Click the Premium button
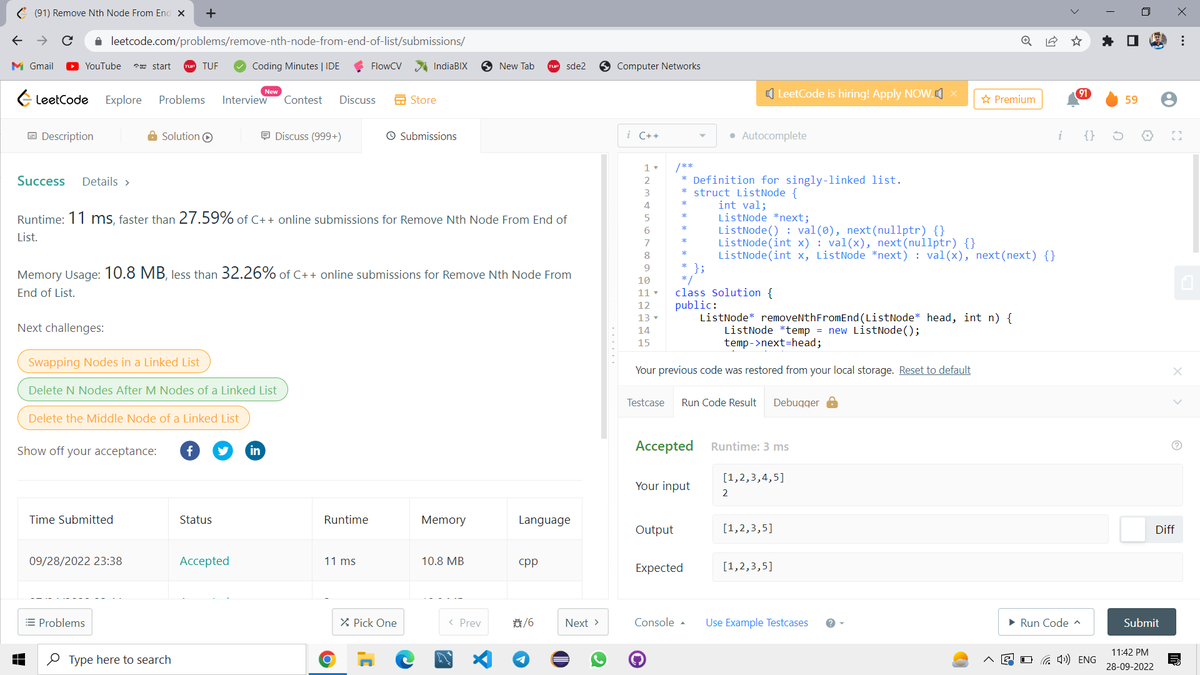The image size is (1200, 675). click(1007, 99)
